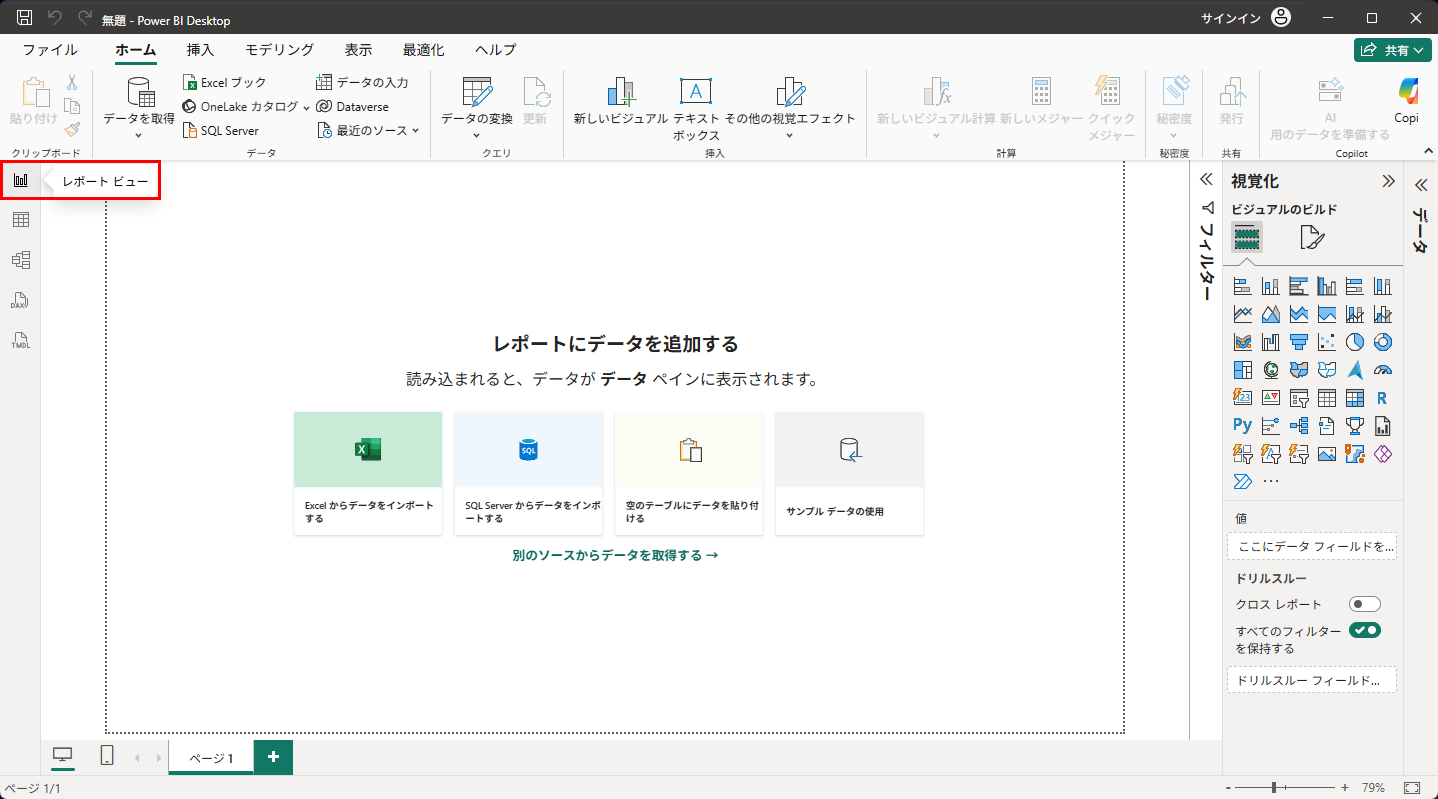Select the funnel chart visual
The height and width of the screenshot is (799, 1438).
pos(1299,342)
